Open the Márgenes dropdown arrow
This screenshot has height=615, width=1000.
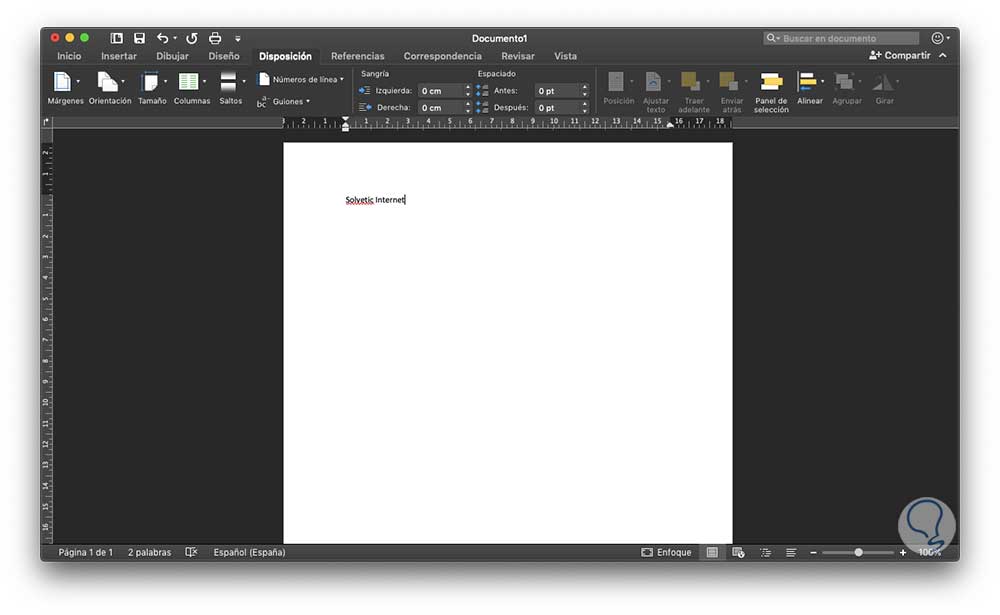click(78, 82)
